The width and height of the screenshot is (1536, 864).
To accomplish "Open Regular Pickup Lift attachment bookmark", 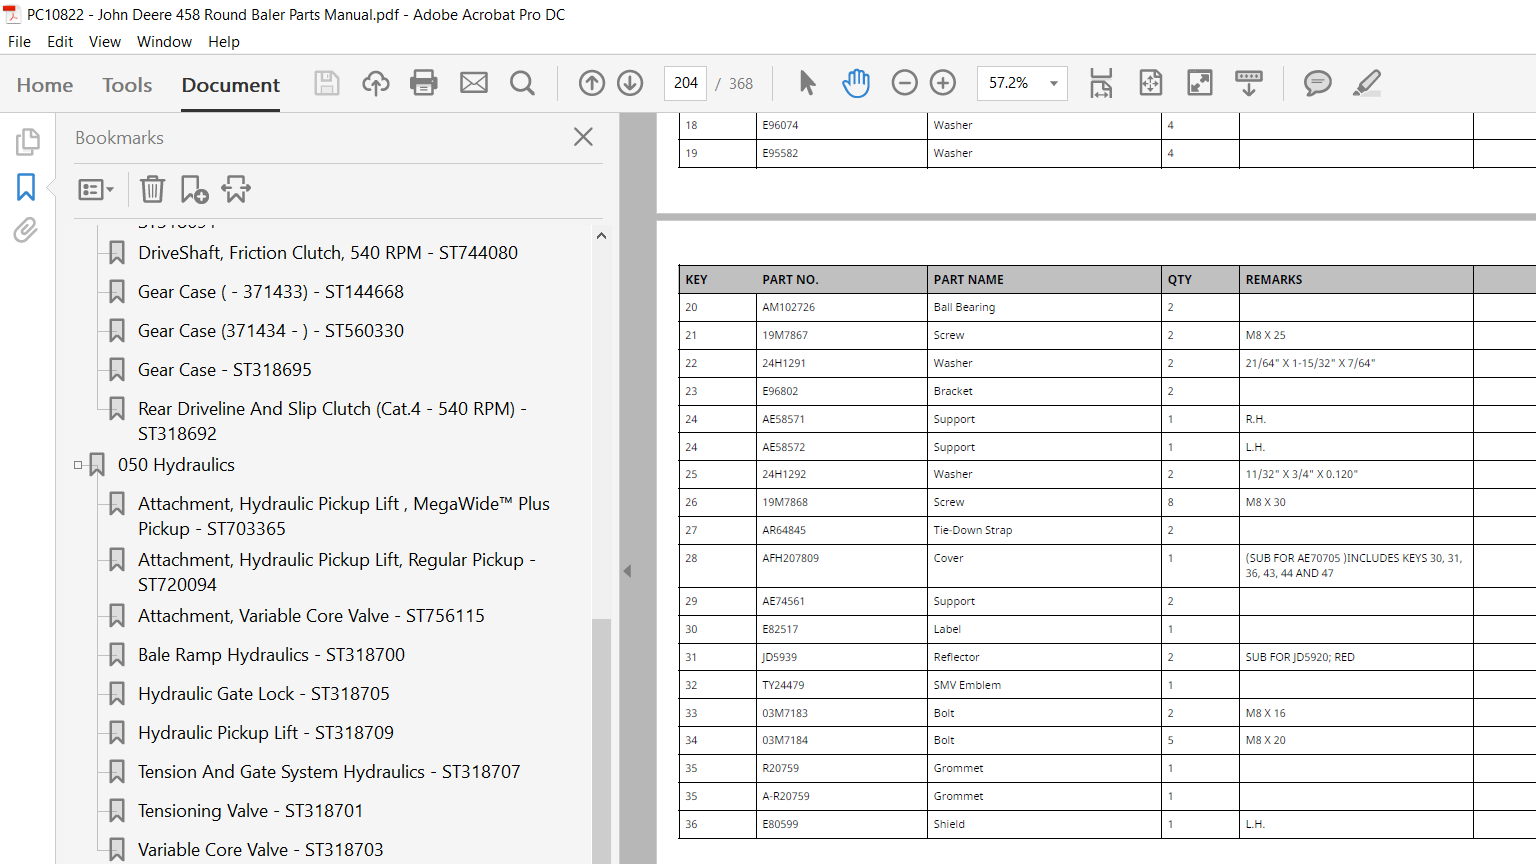I will pyautogui.click(x=337, y=572).
